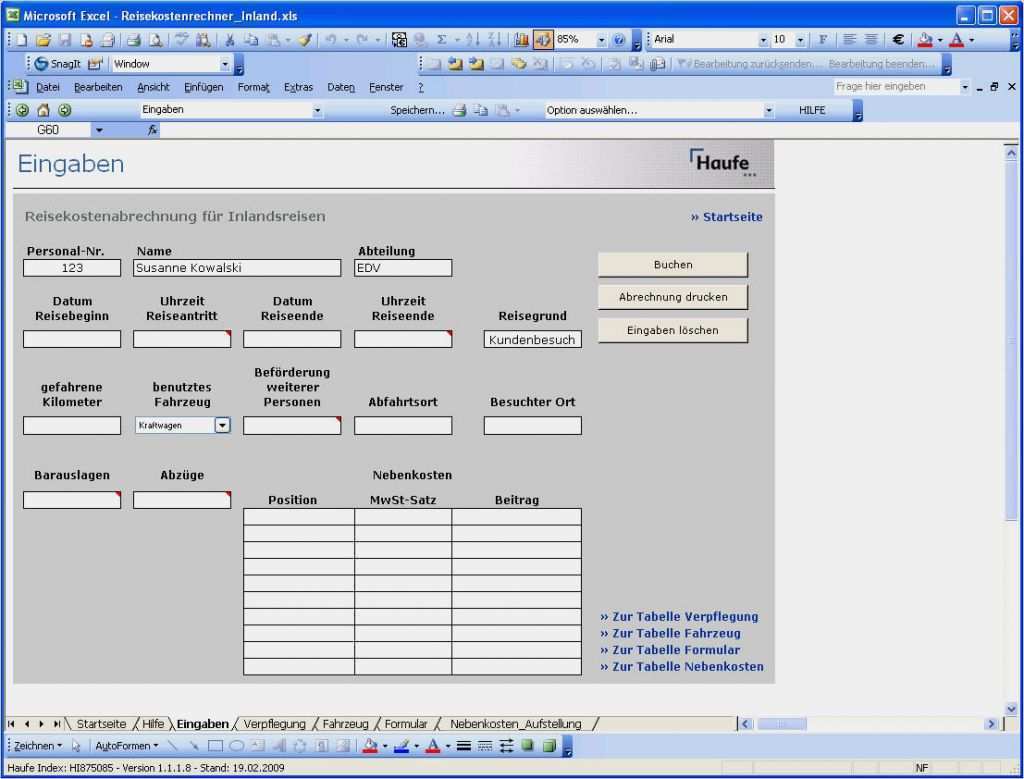This screenshot has width=1024, height=779.
Task: Click the home icon in navigation toolbar
Action: click(43, 110)
